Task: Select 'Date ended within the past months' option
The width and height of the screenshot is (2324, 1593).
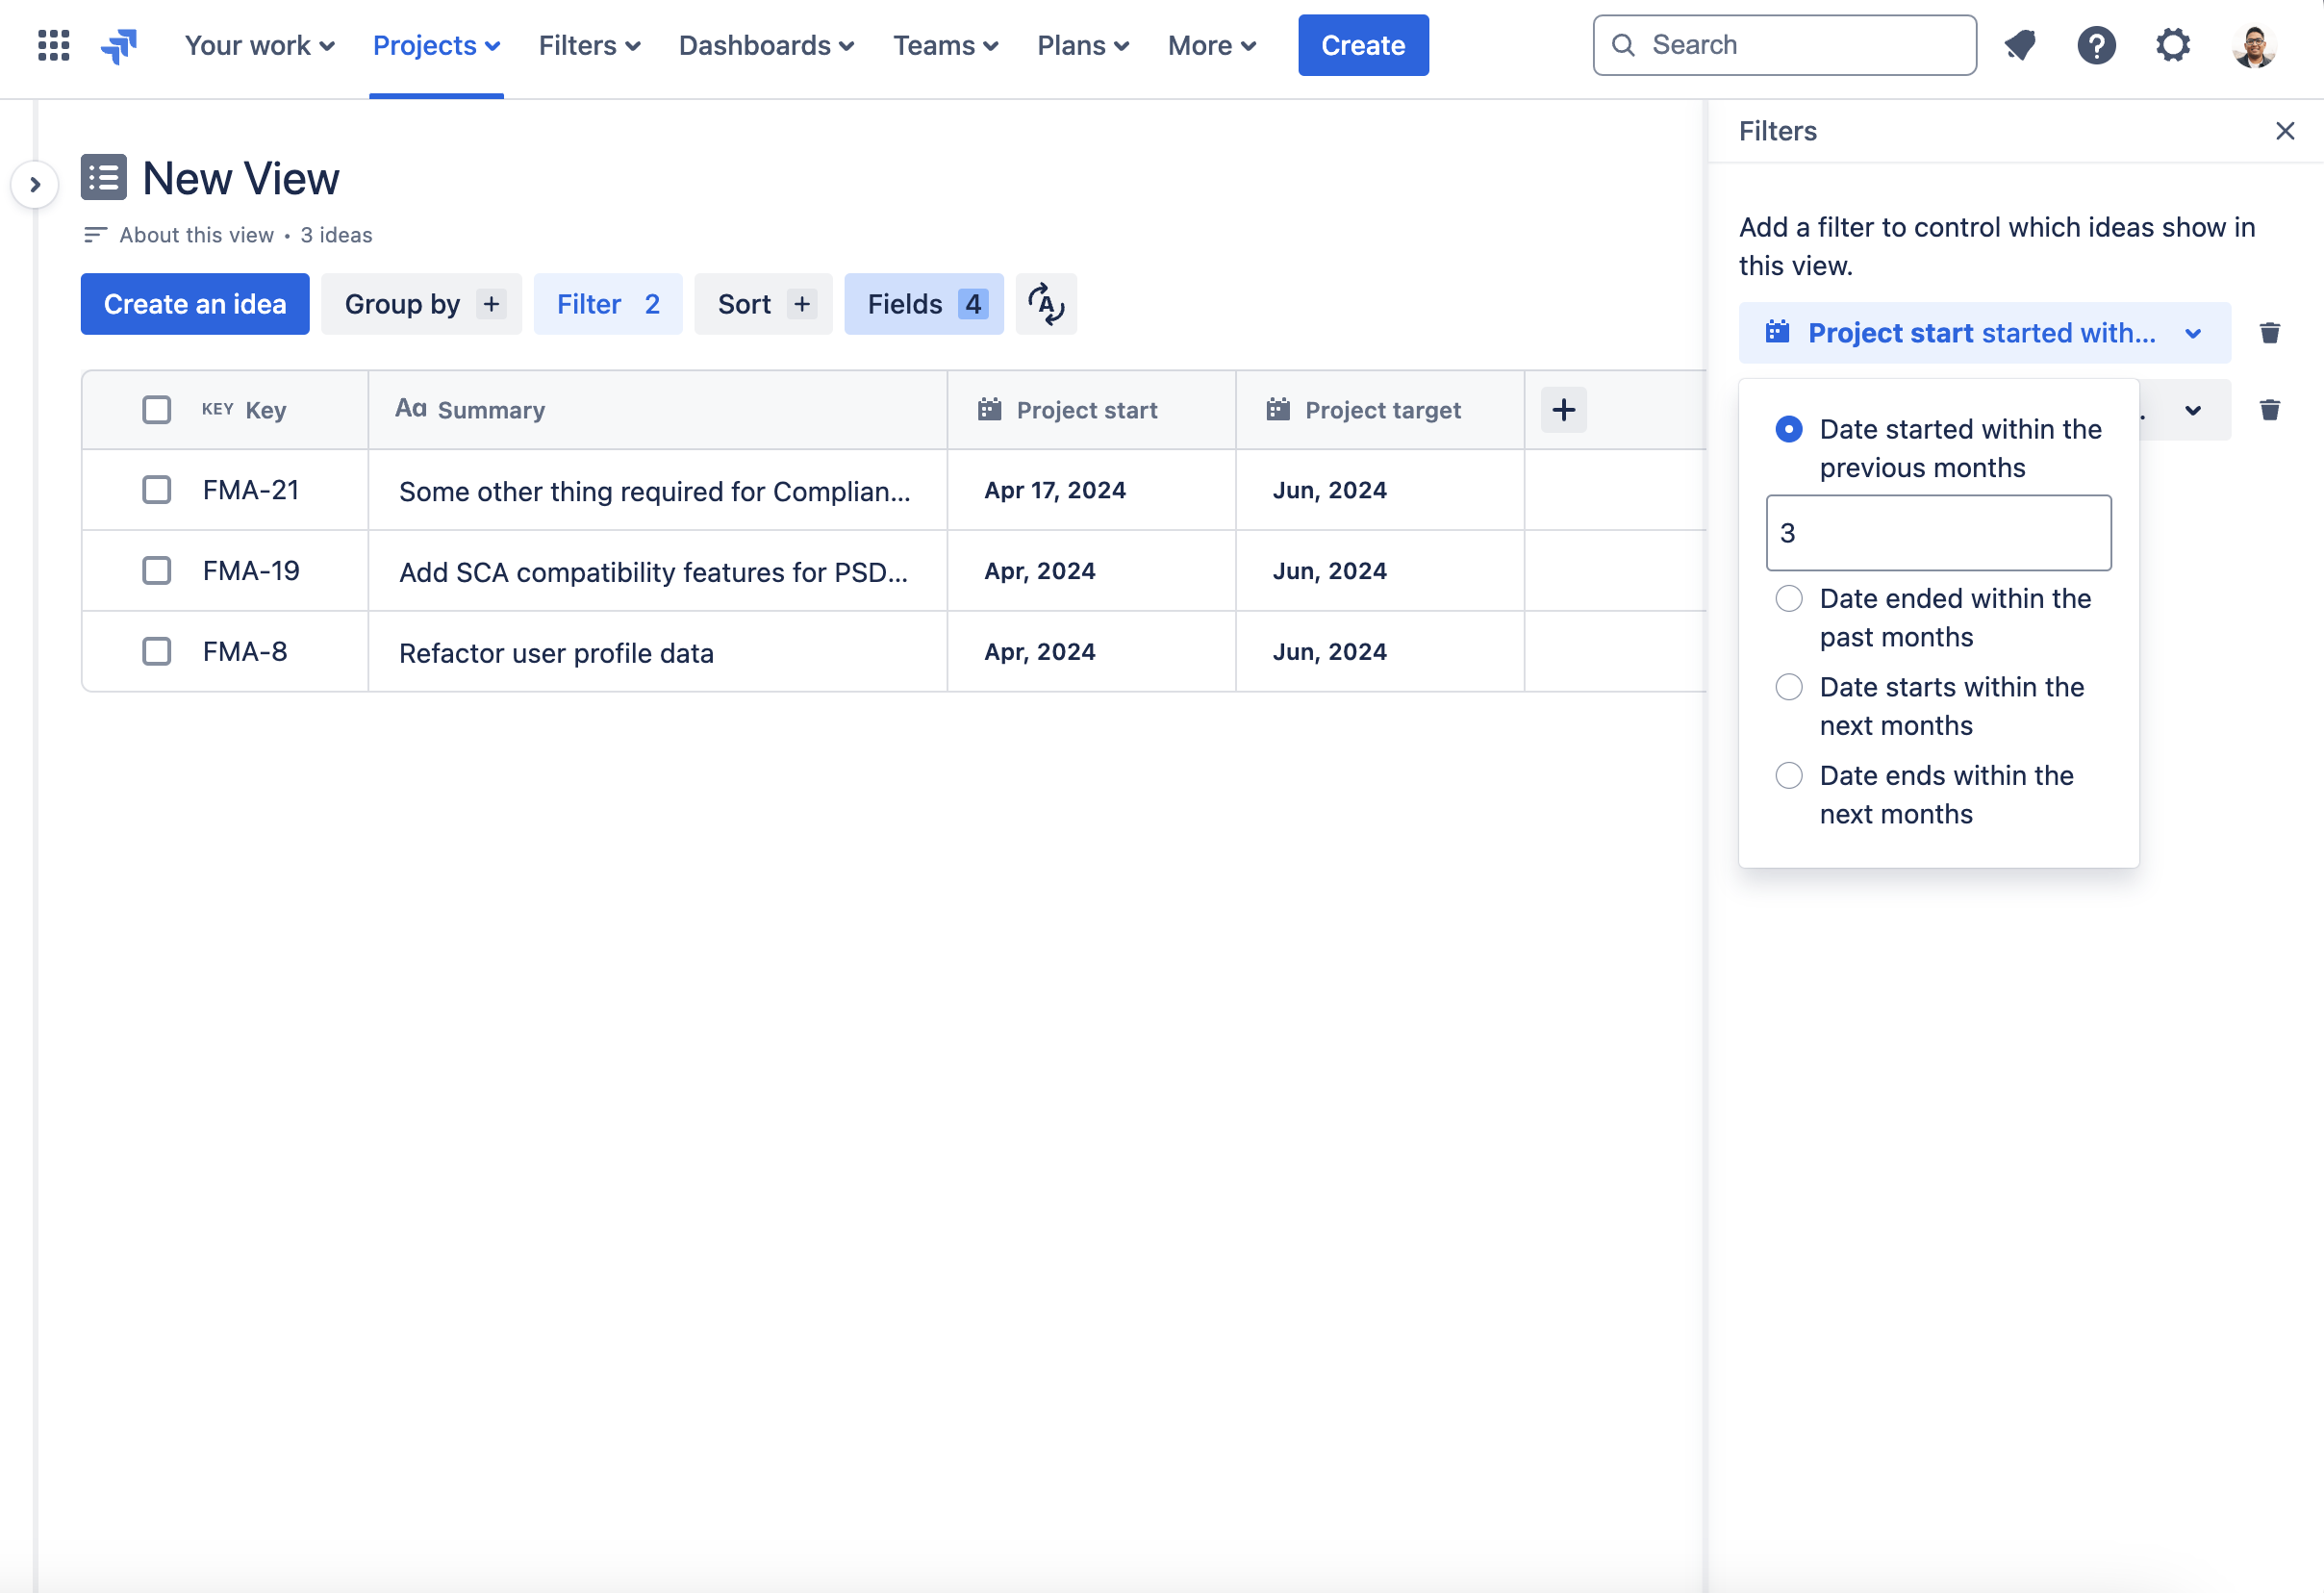Action: pos(1789,598)
